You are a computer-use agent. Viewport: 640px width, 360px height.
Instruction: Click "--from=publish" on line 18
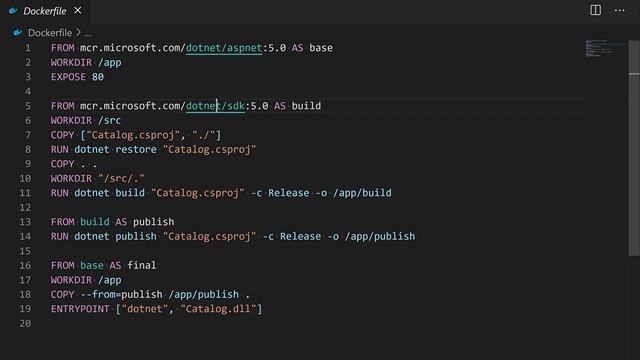(121, 294)
